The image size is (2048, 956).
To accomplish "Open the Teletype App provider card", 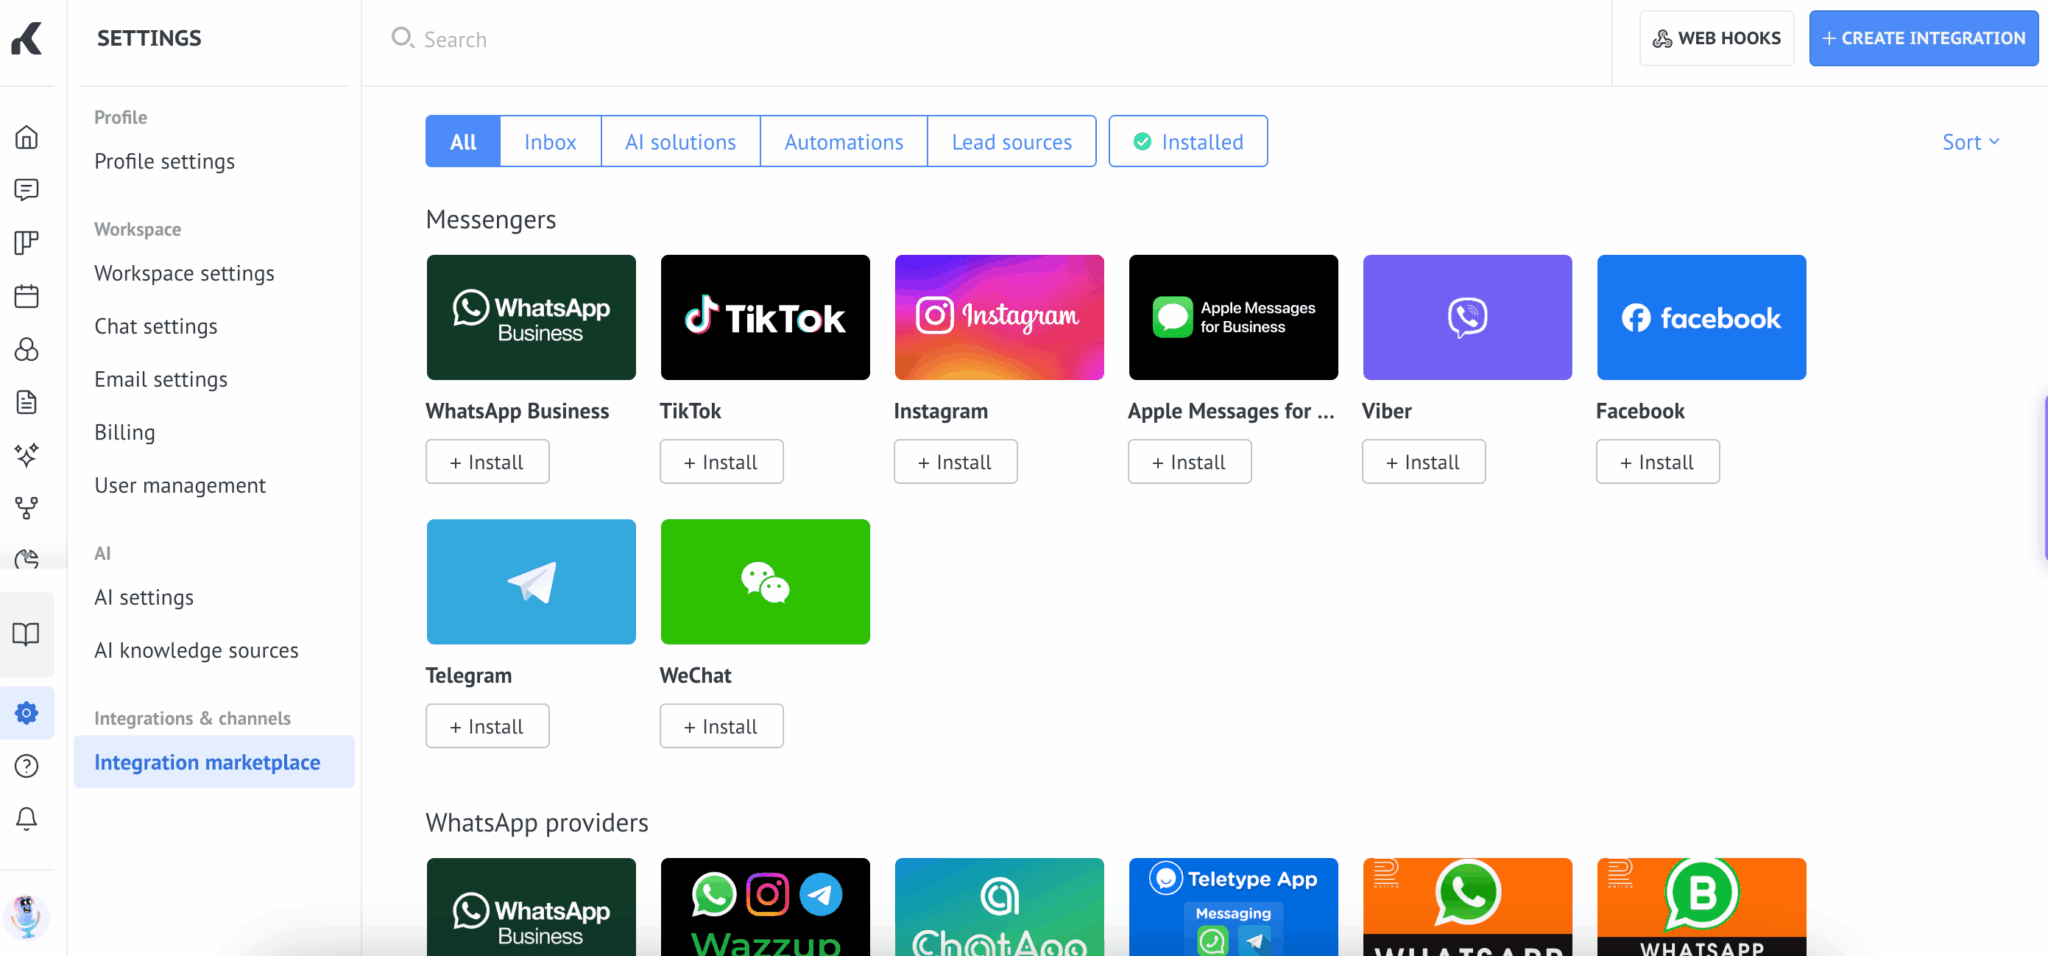I will (x=1233, y=906).
